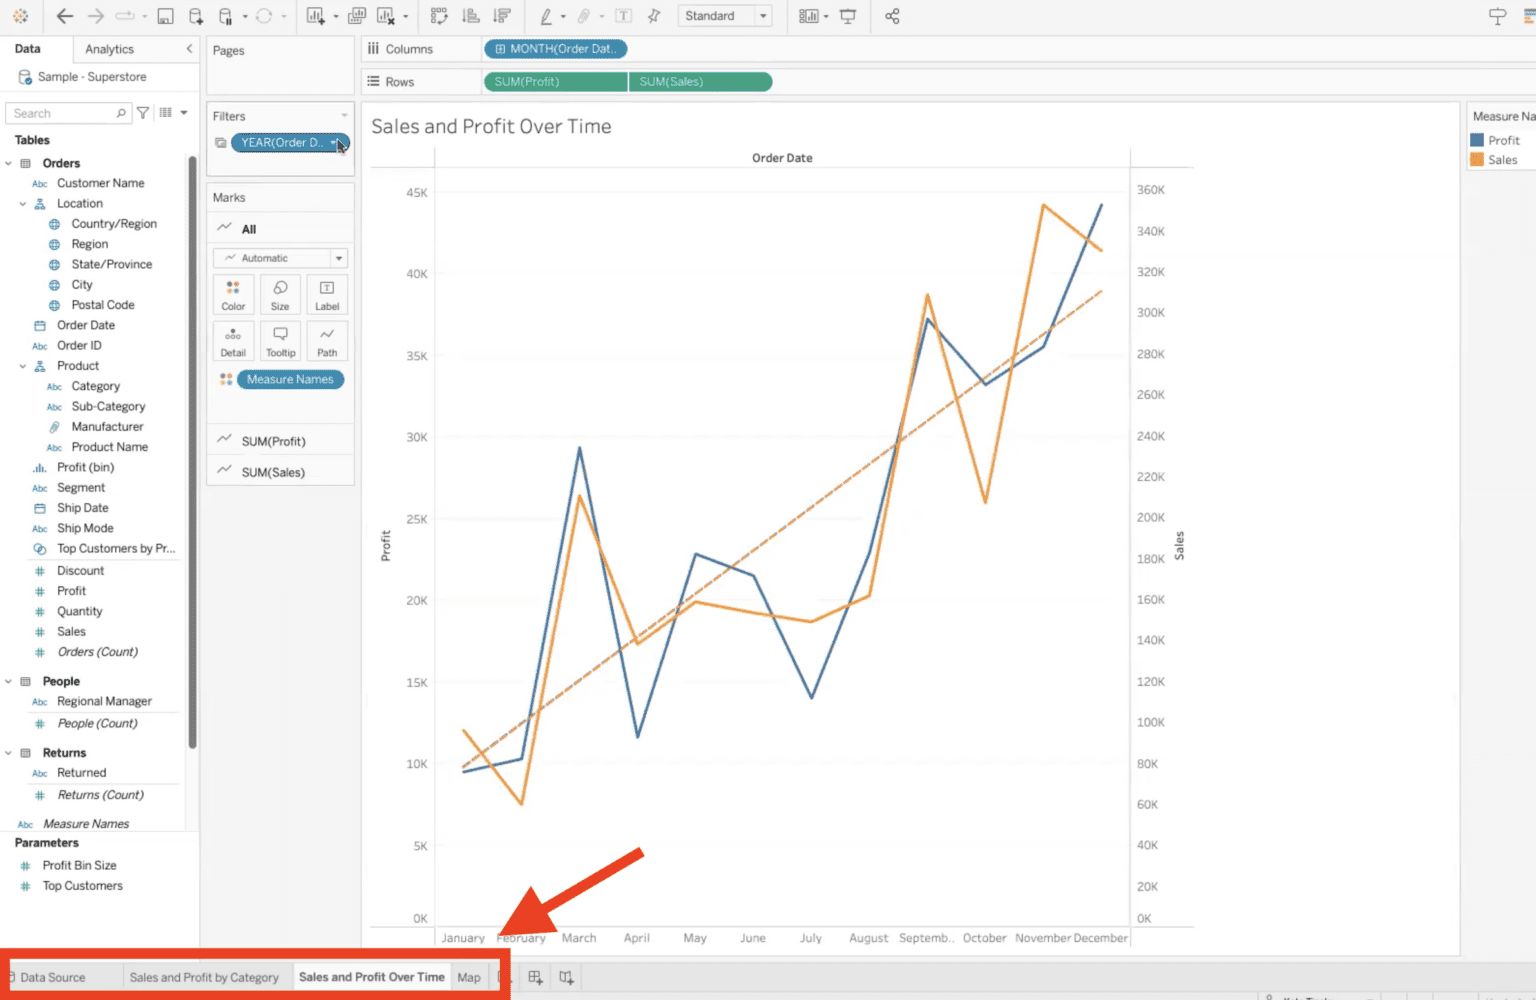The image size is (1536, 1000).
Task: Switch to the Analytics tab
Action: [x=110, y=48]
